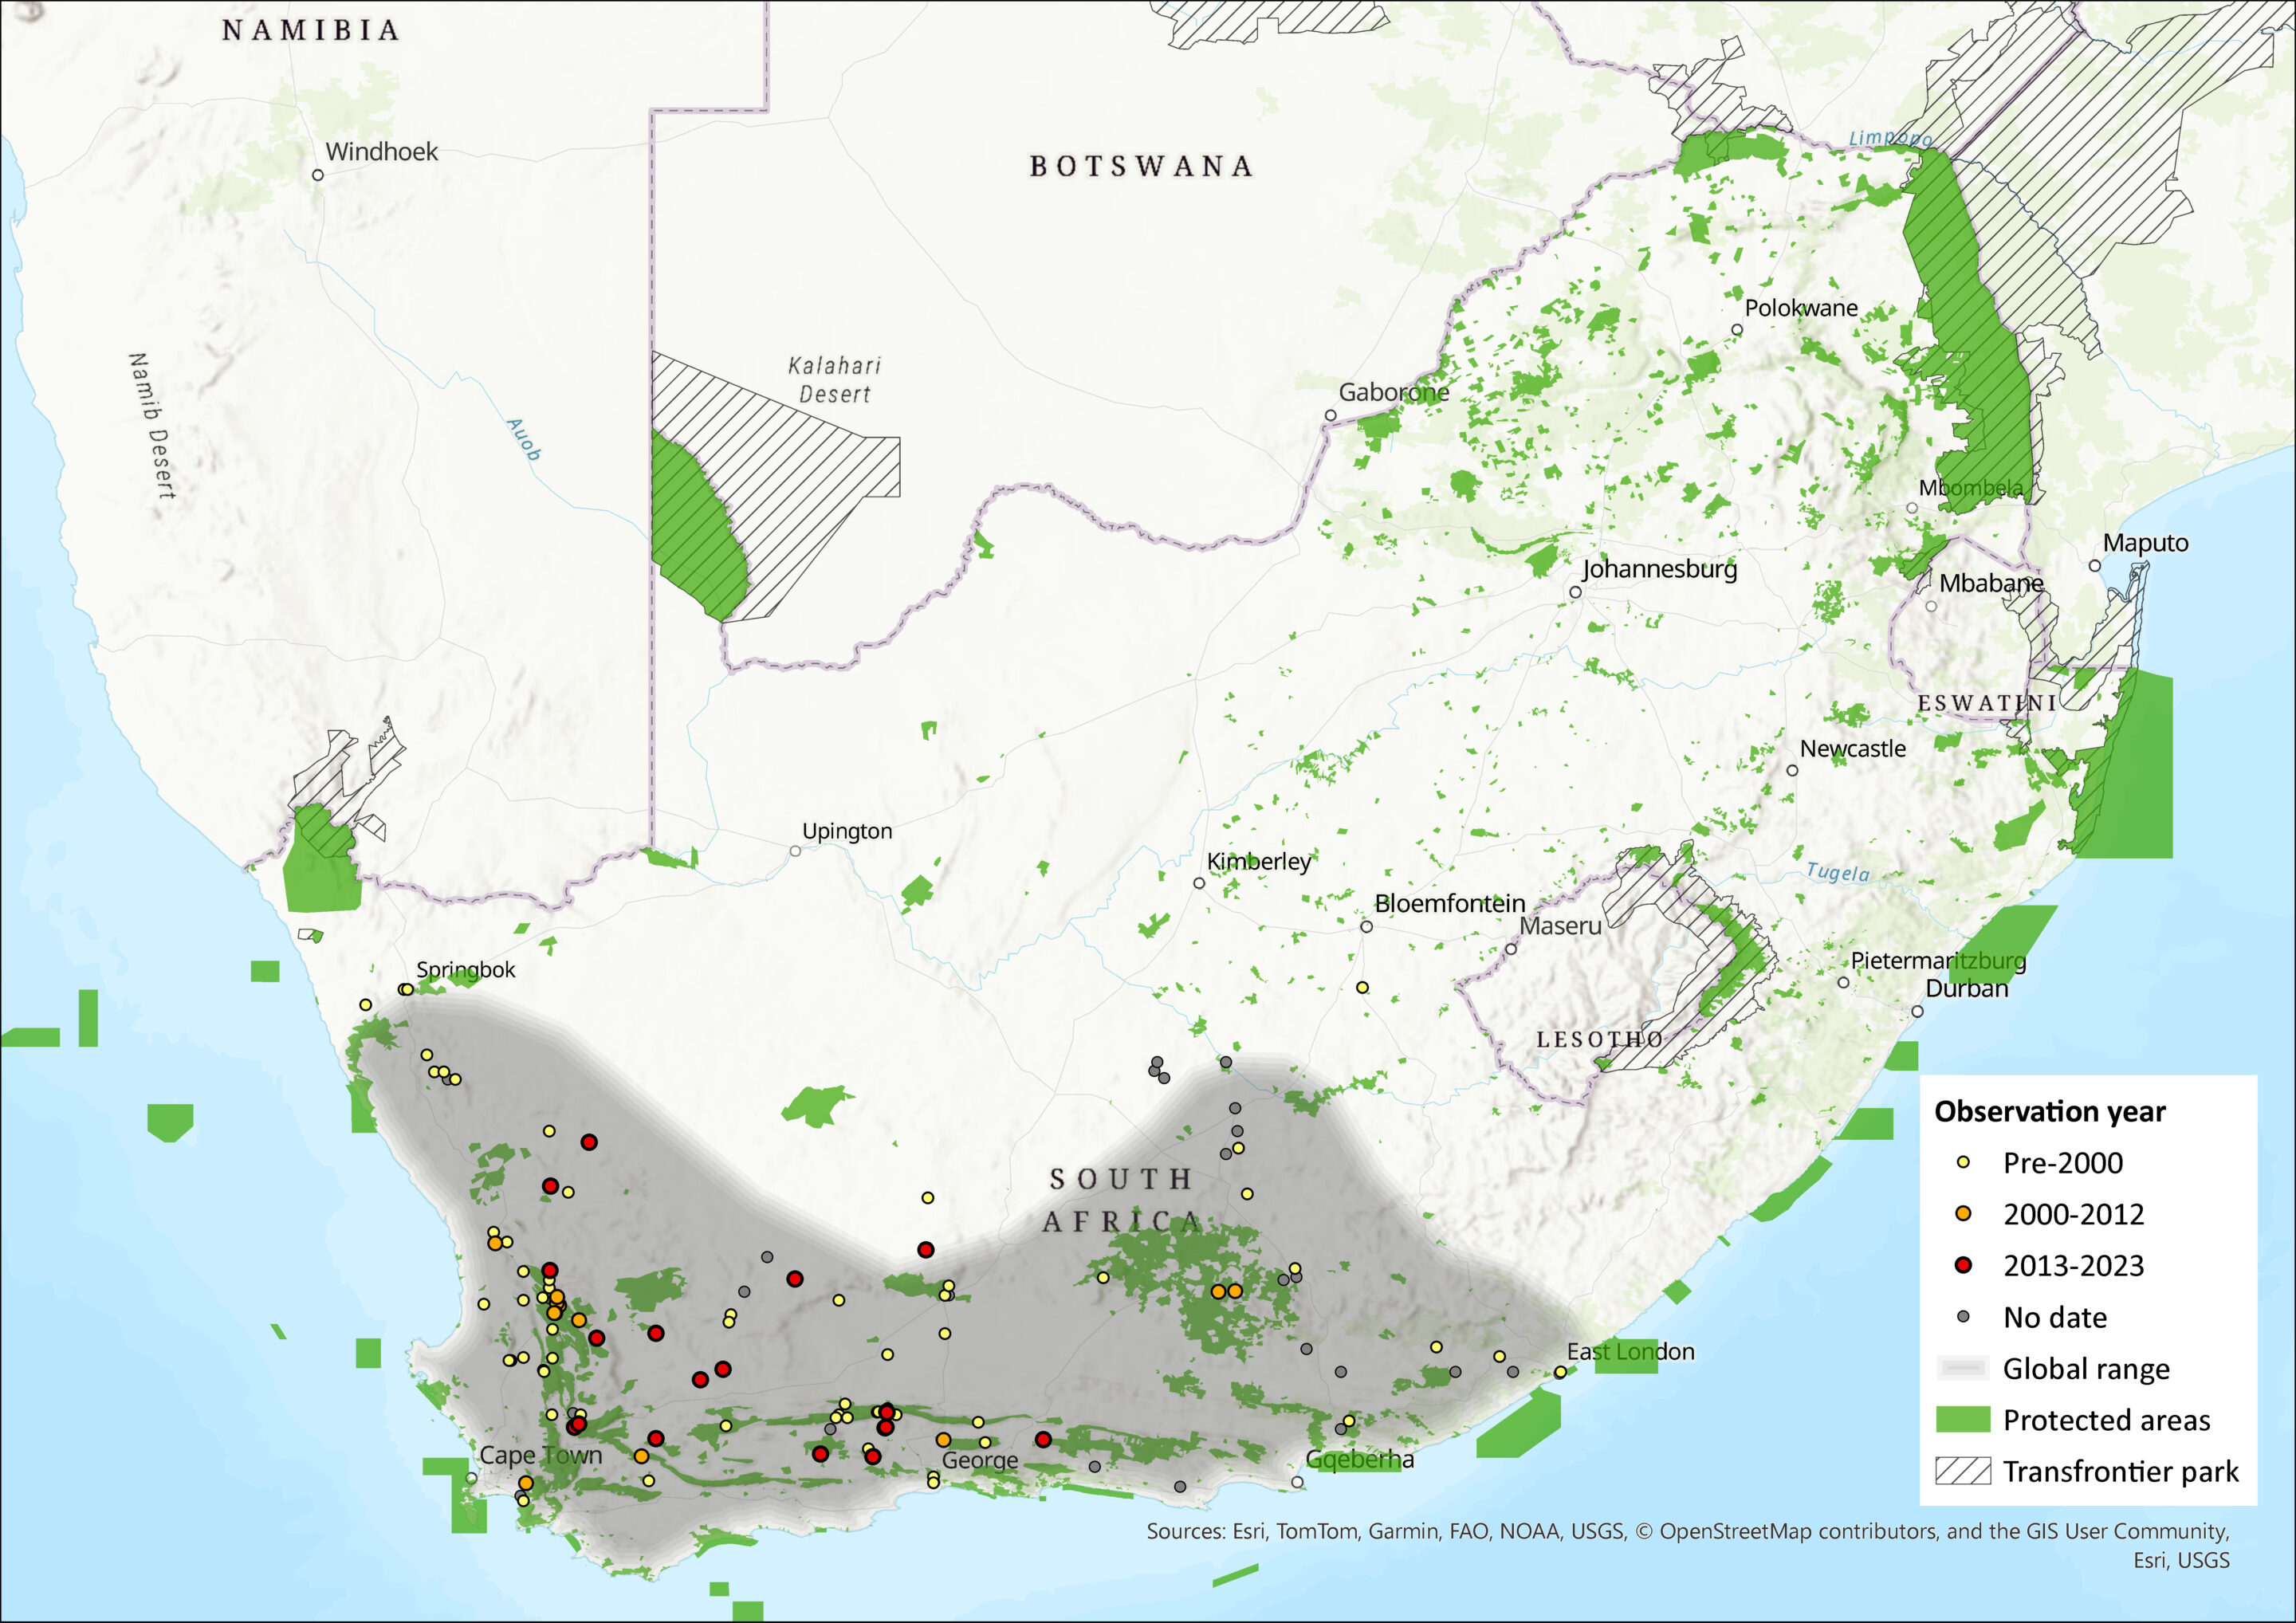
Task: Click the Kimberley city marker dot
Action: pyautogui.click(x=1199, y=883)
